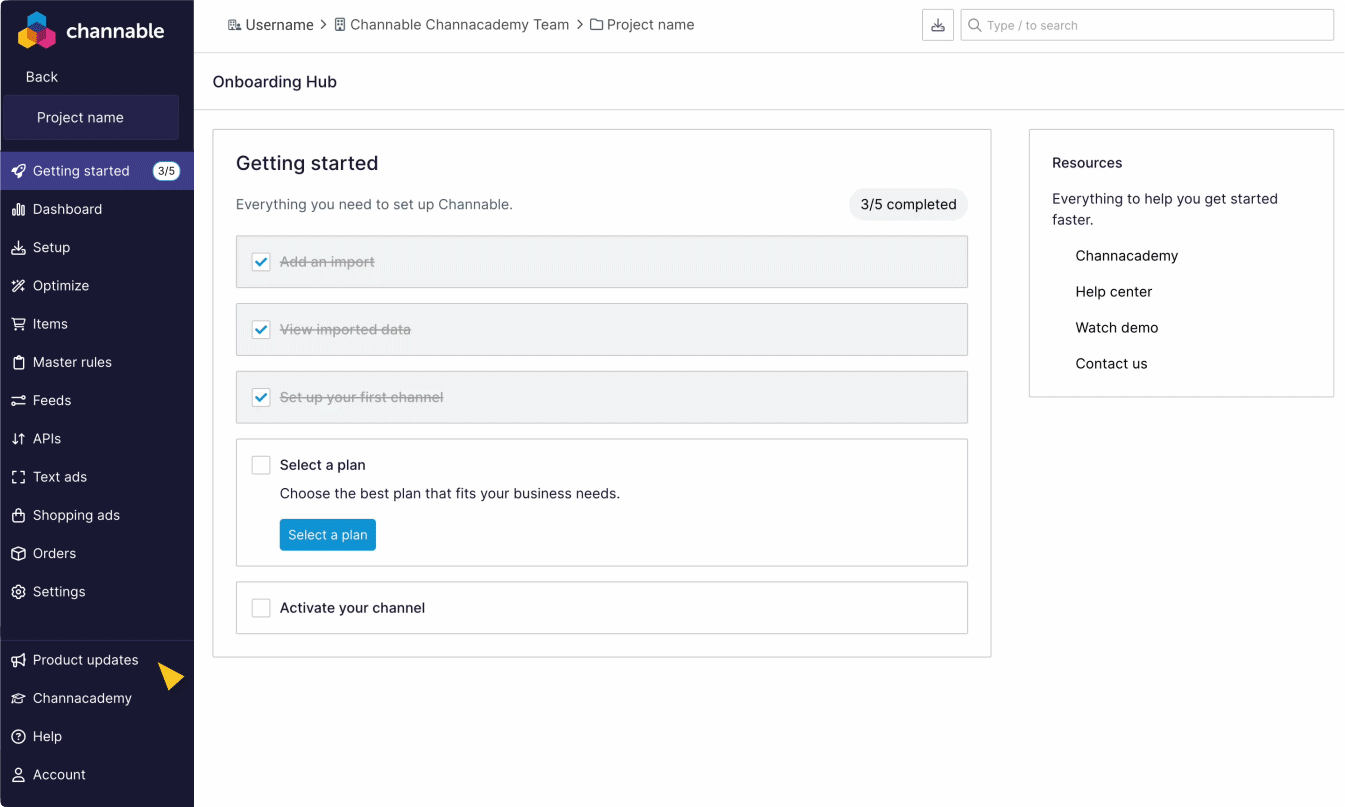1345x807 pixels.
Task: Click the download icon beside search
Action: (x=938, y=25)
